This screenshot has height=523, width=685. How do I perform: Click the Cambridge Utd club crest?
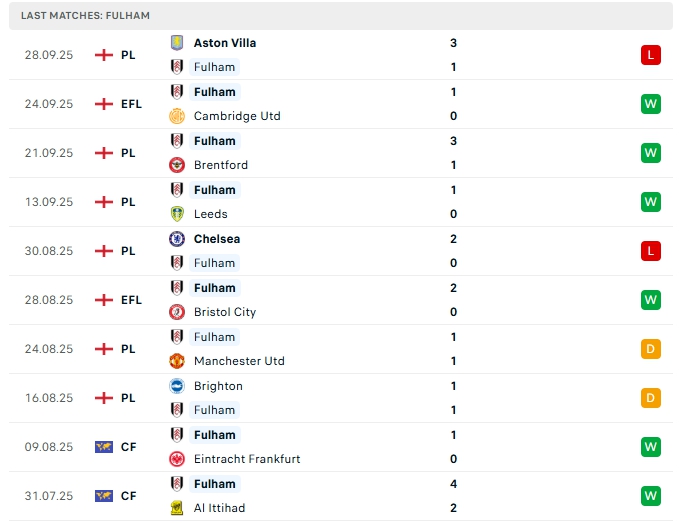tap(177, 116)
